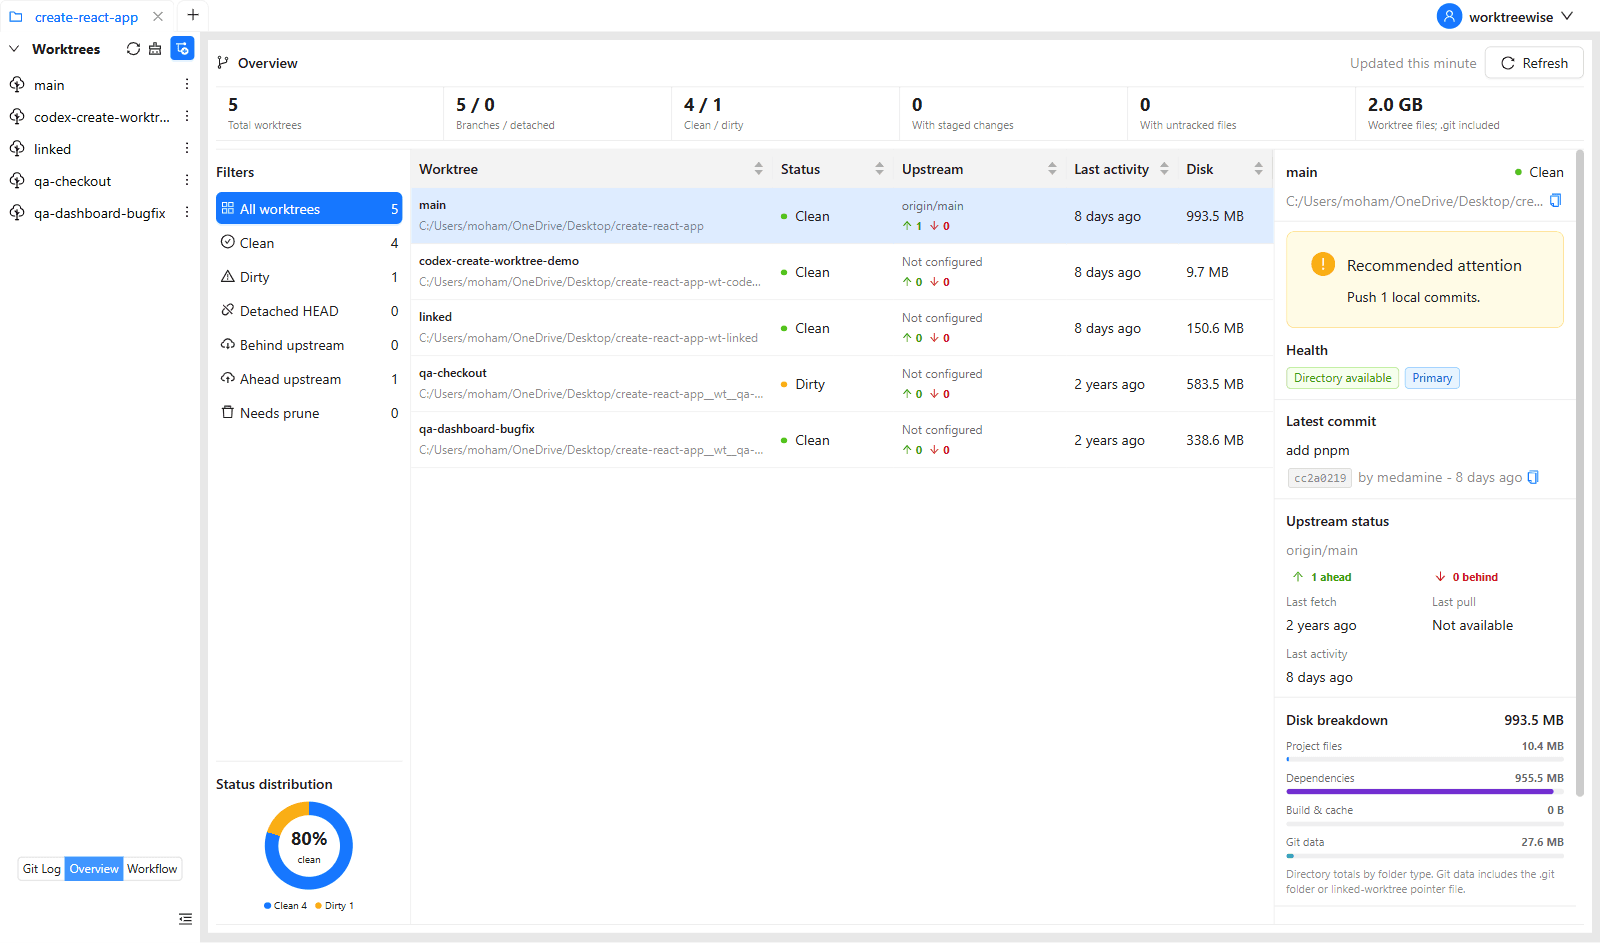Select the qa-dashboard-bugfix table row
1600x950 pixels.
coord(842,440)
